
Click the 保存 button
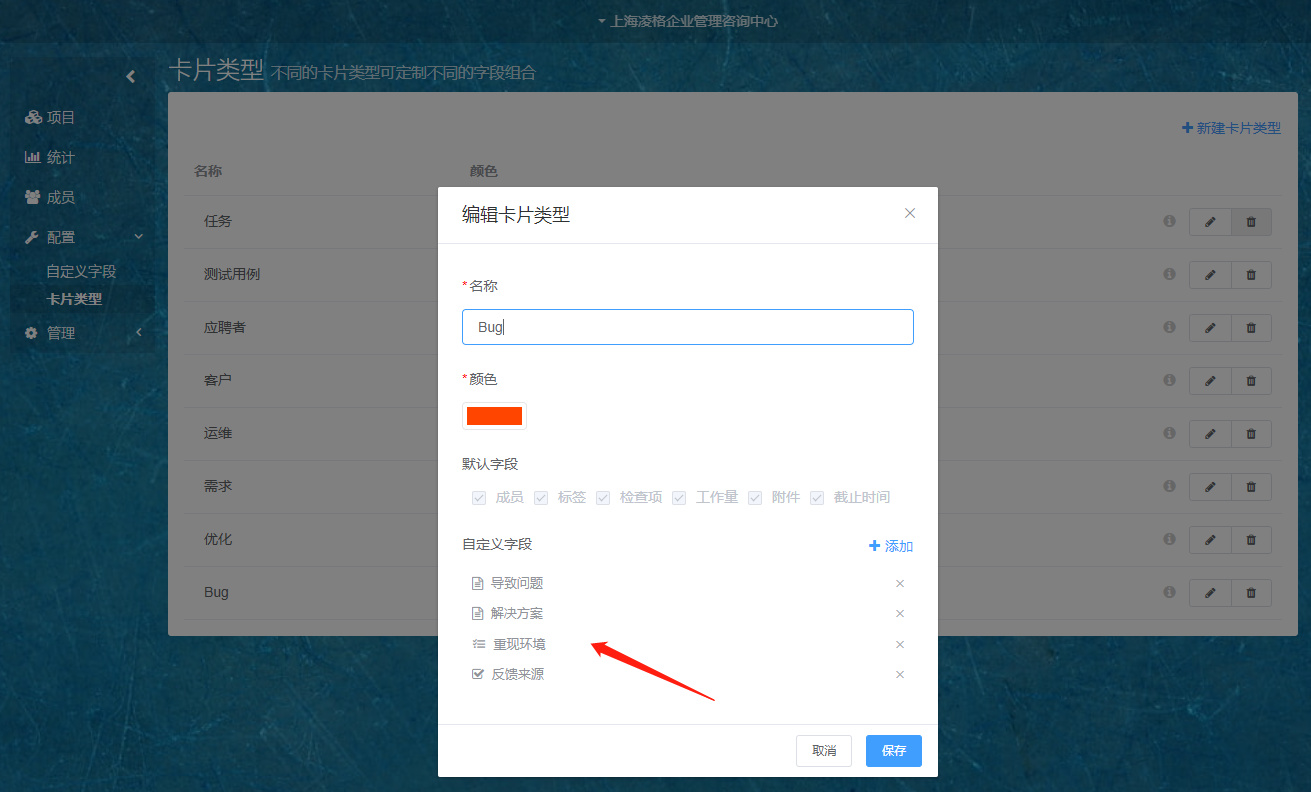[x=893, y=751]
